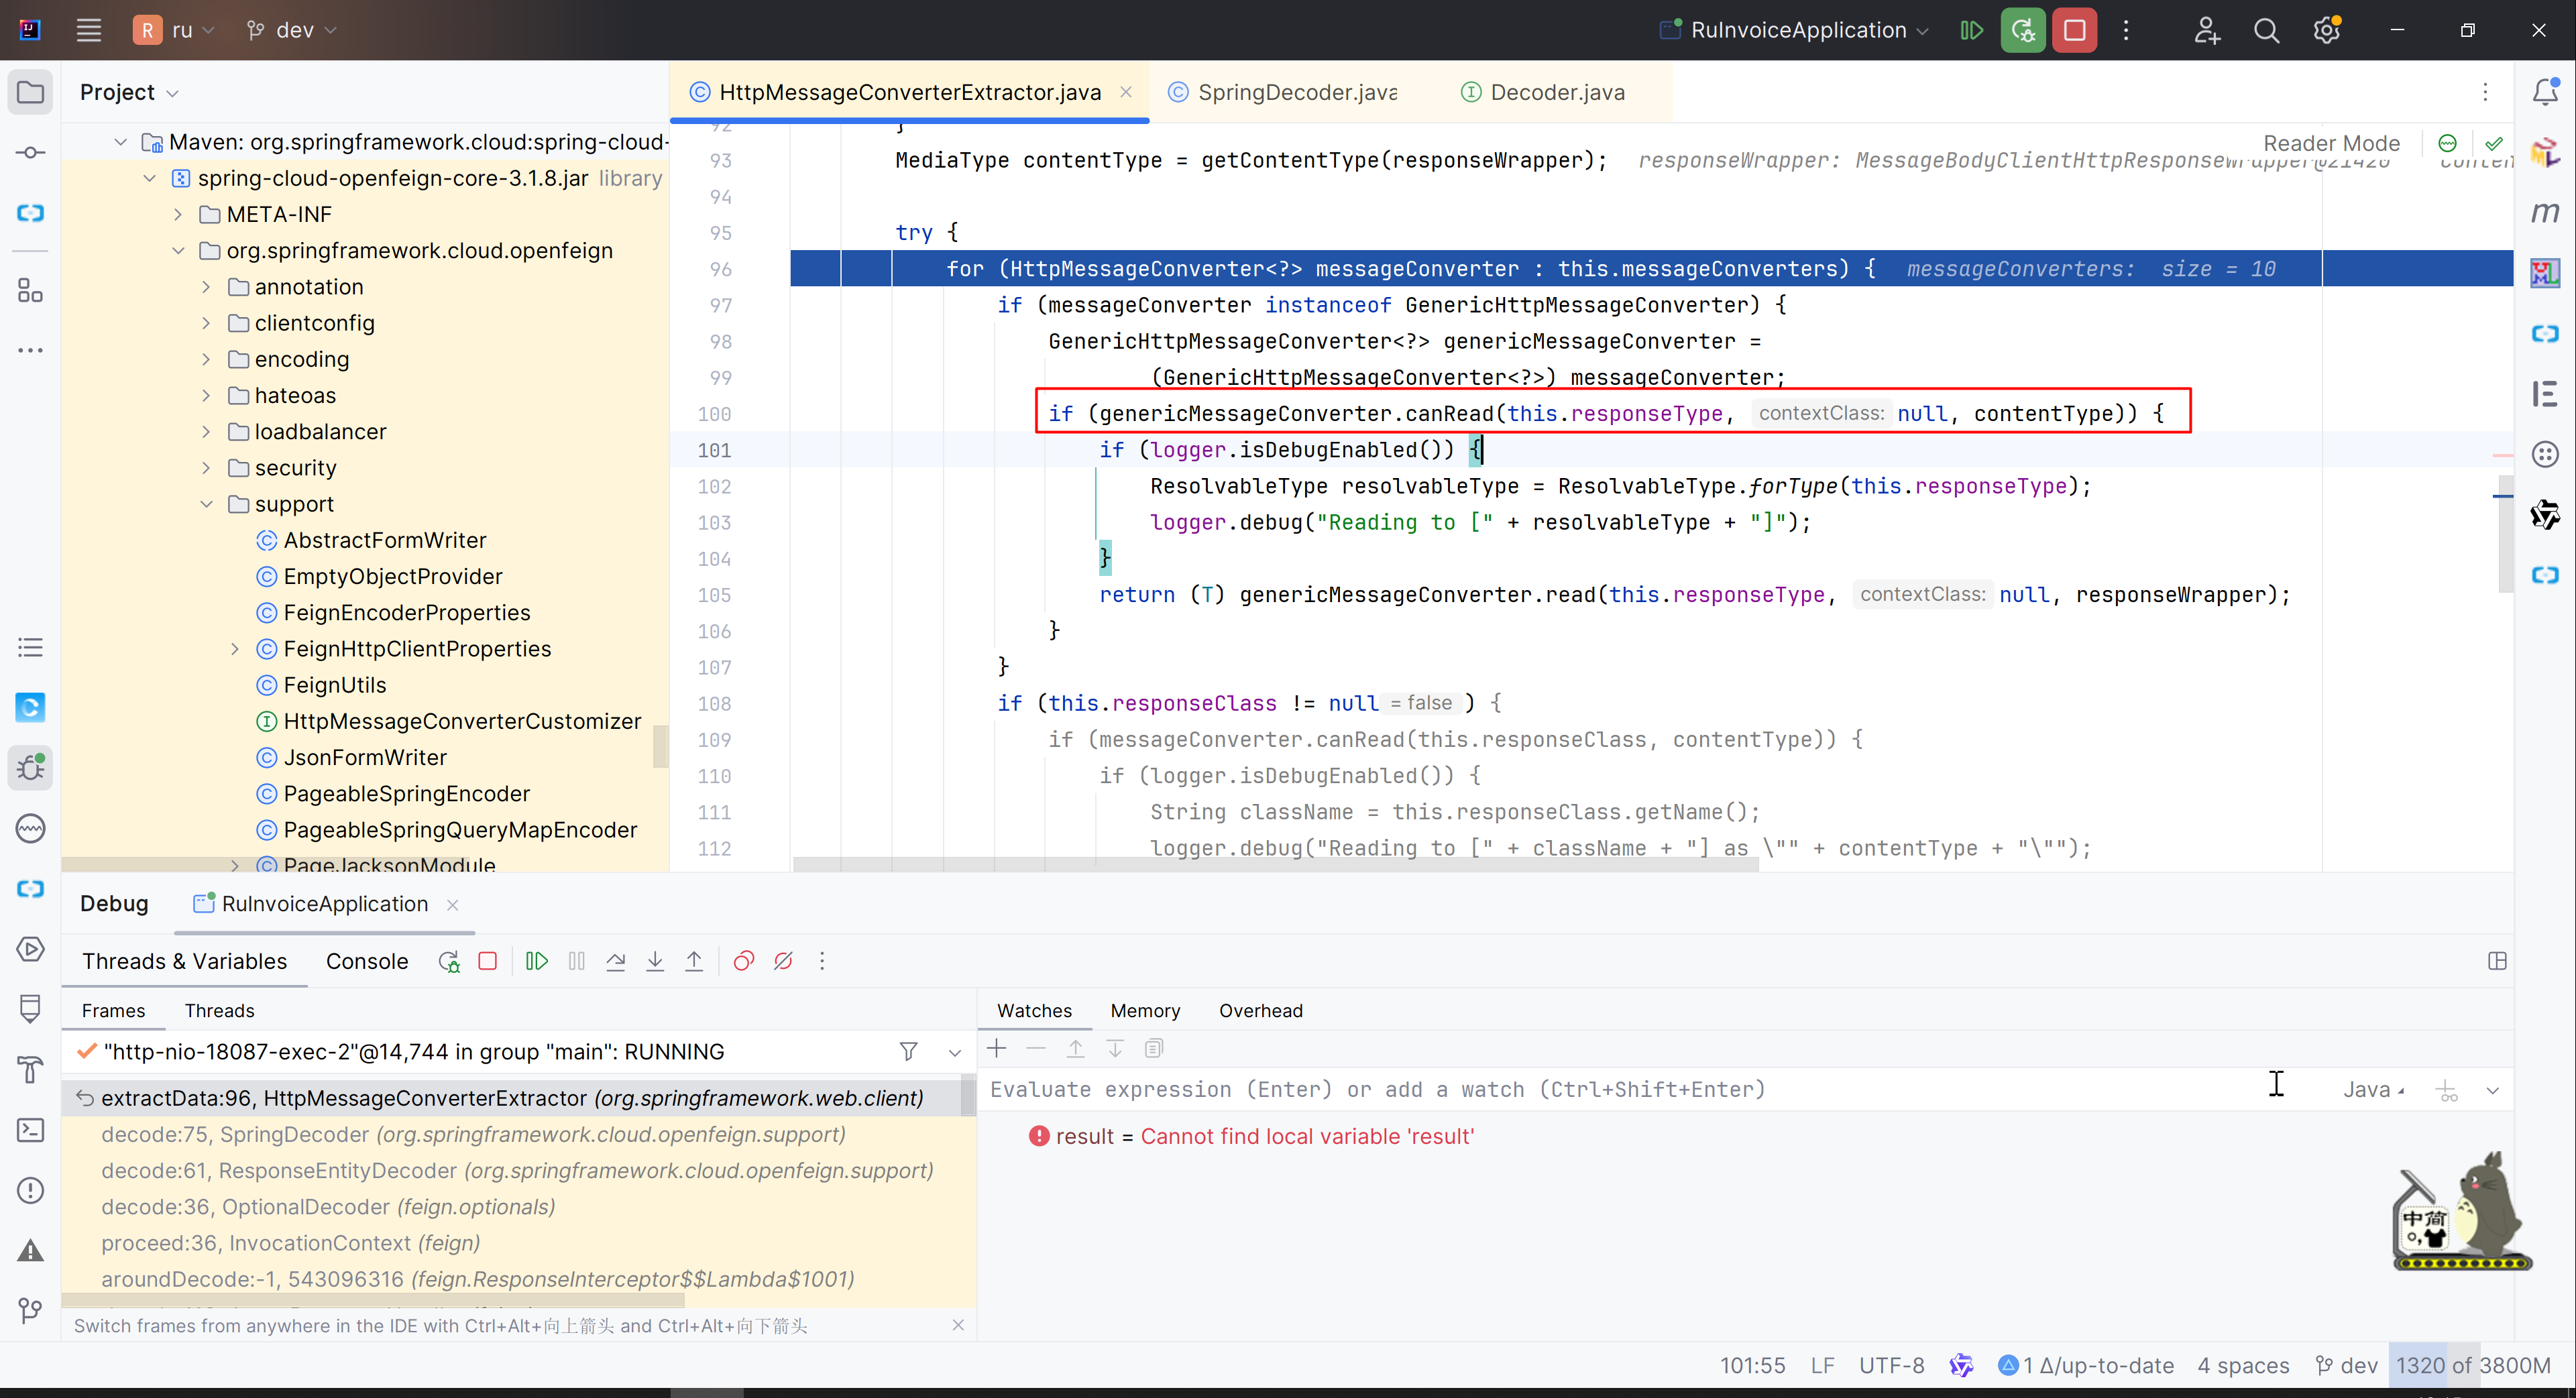The width and height of the screenshot is (2576, 1398).
Task: Open Code With Me user icon
Action: pyautogui.click(x=2207, y=30)
